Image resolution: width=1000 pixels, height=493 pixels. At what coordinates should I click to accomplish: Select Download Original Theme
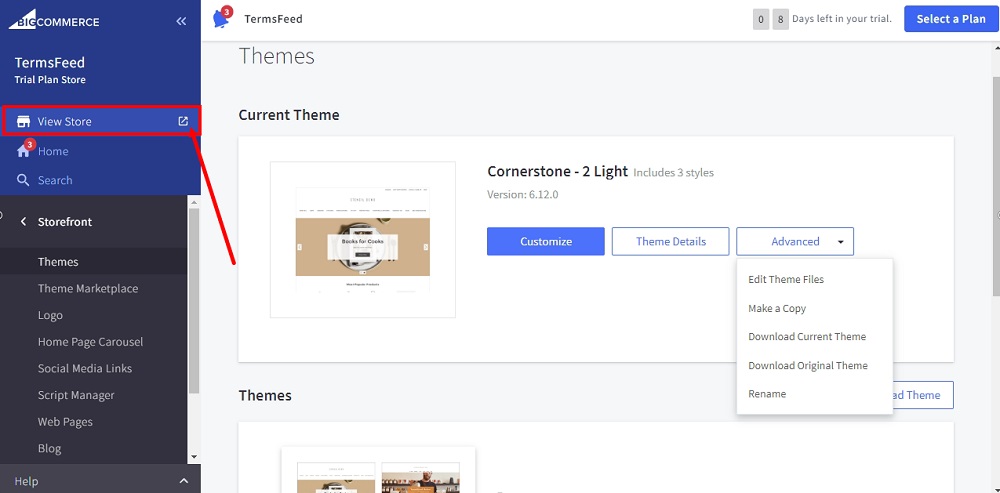click(x=807, y=365)
